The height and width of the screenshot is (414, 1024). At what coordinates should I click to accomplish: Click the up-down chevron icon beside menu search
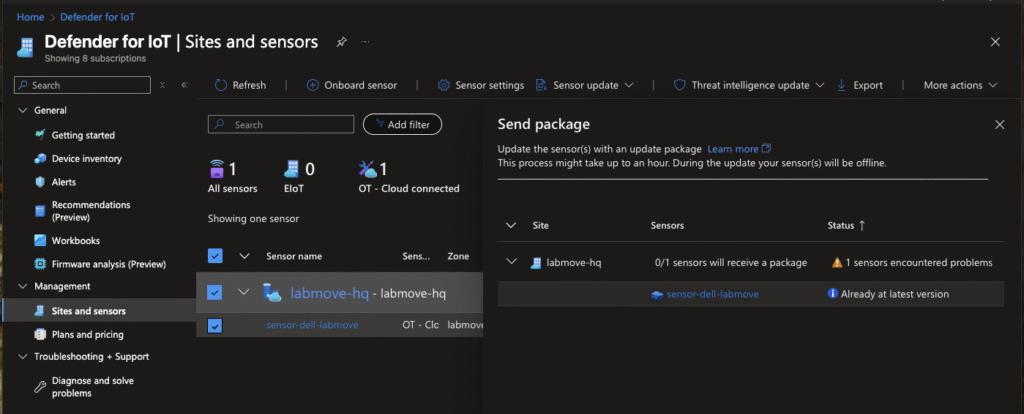[163, 85]
